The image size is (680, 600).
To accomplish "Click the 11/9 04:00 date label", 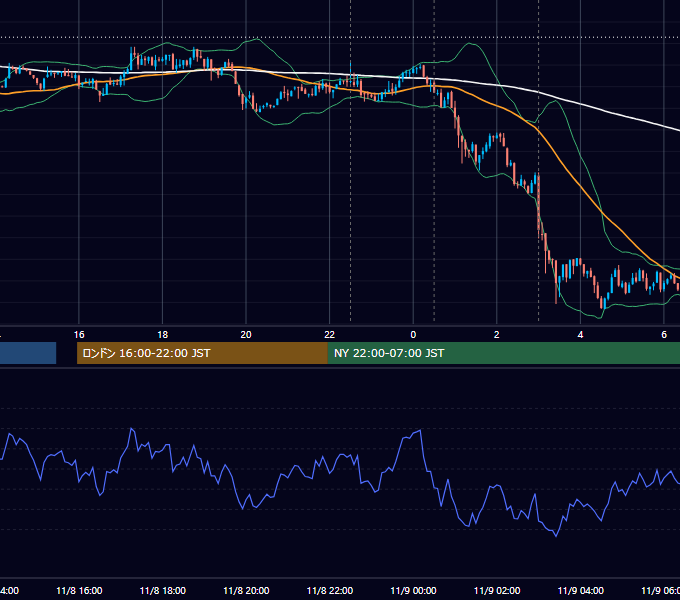I will (581, 590).
